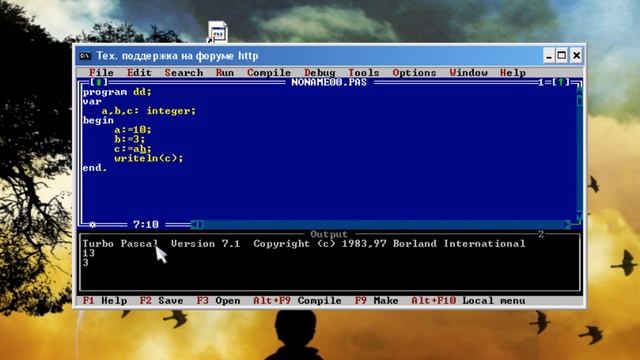This screenshot has height=360, width=640.
Task: Maximize the console window
Action: [x=562, y=56]
